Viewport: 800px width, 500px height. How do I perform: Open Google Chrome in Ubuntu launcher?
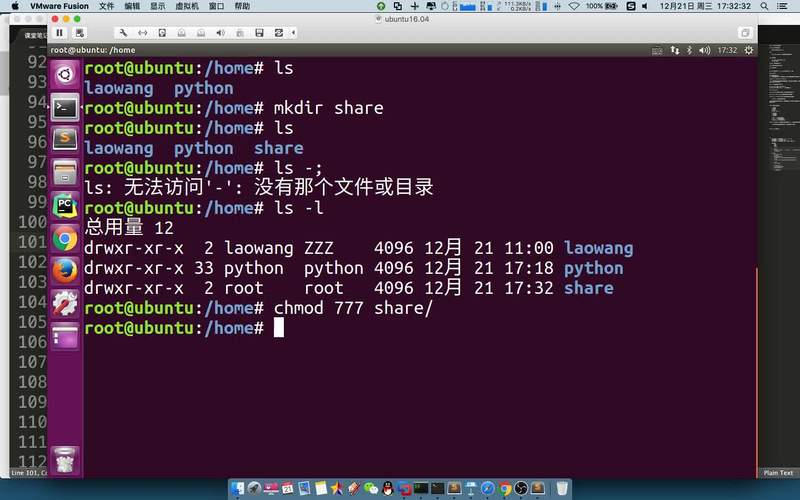(65, 237)
